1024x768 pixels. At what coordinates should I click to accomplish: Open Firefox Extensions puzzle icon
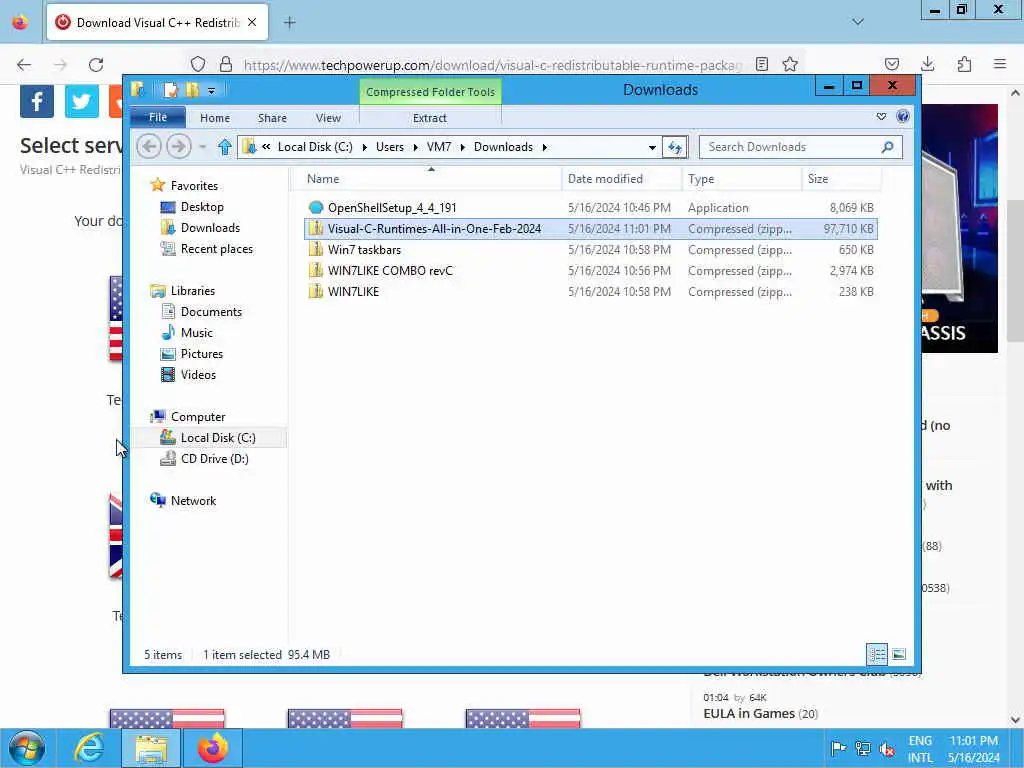(x=964, y=64)
